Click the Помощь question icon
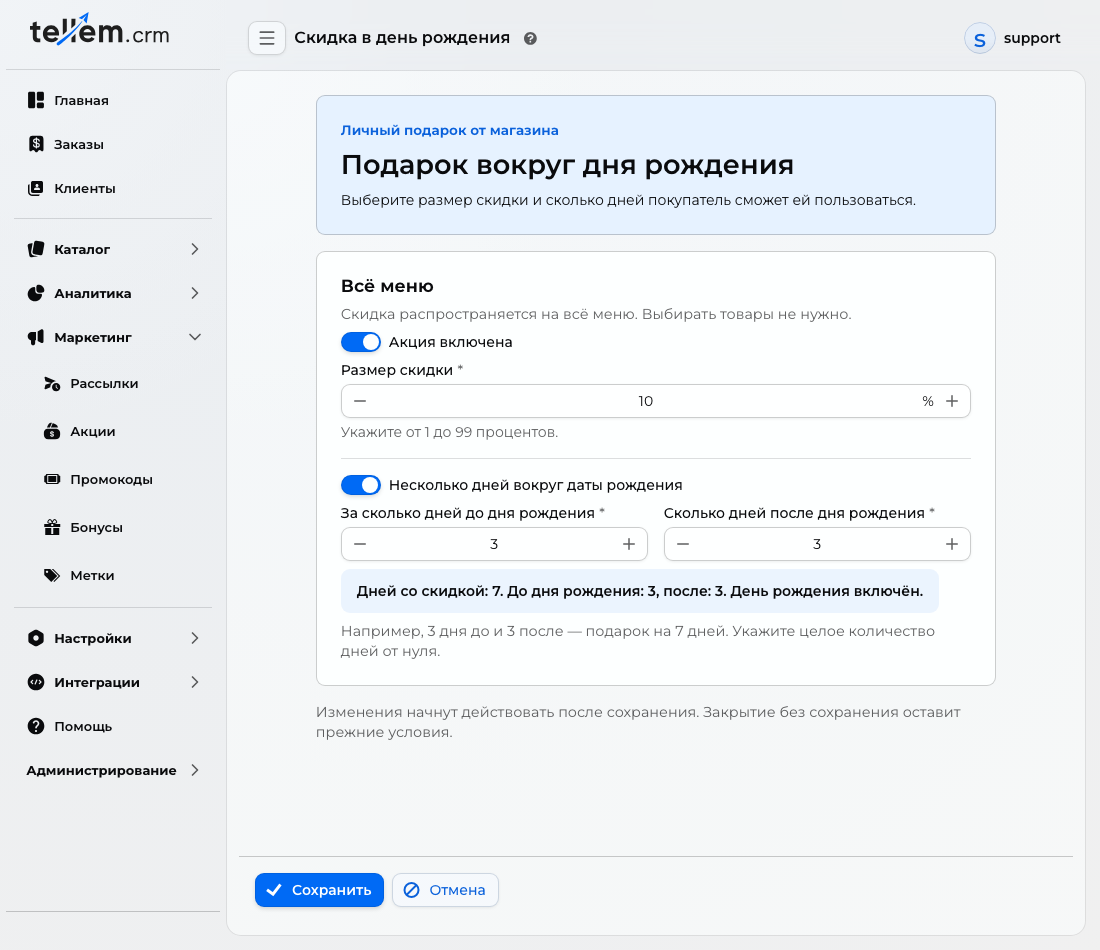The image size is (1100, 950). pos(36,726)
